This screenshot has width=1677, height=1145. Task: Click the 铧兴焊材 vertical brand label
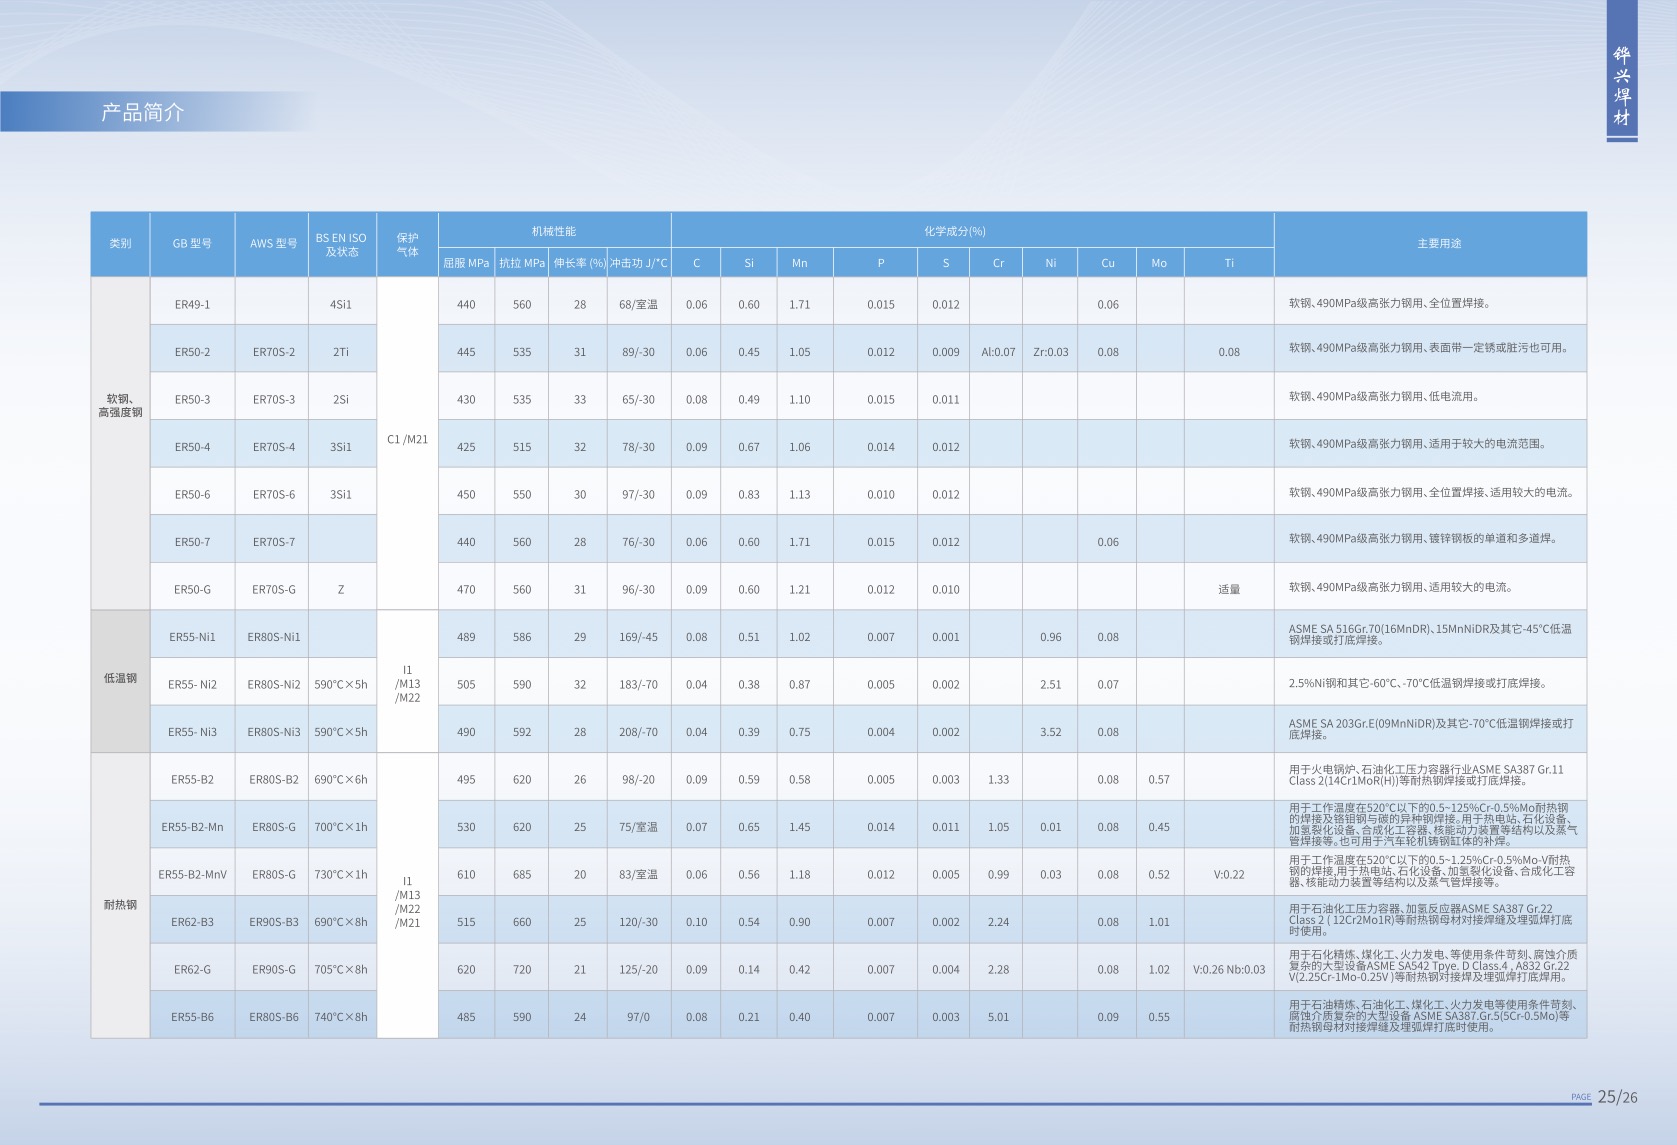pos(1621,87)
